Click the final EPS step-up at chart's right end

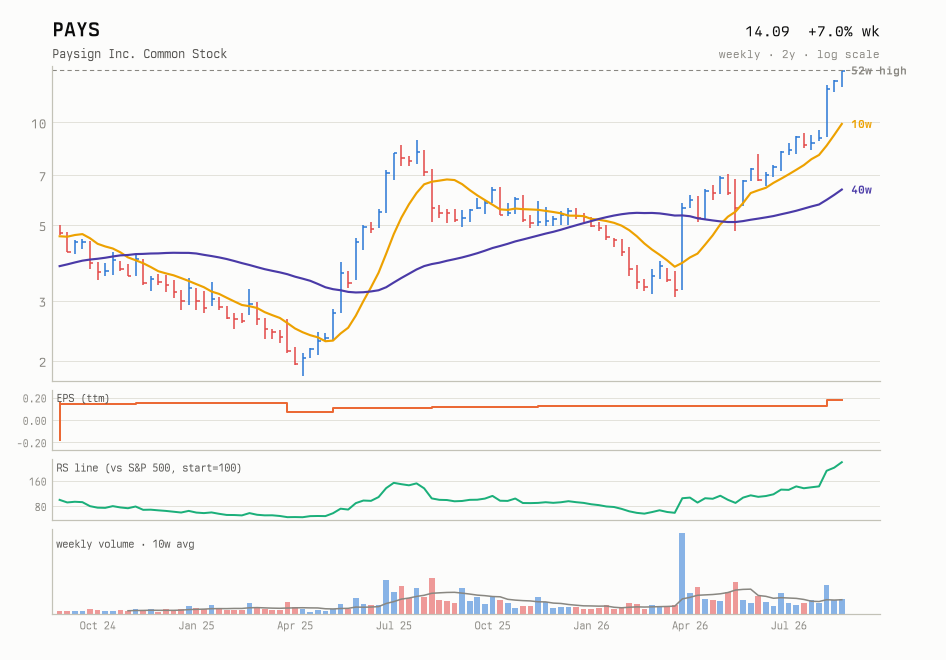834,400
